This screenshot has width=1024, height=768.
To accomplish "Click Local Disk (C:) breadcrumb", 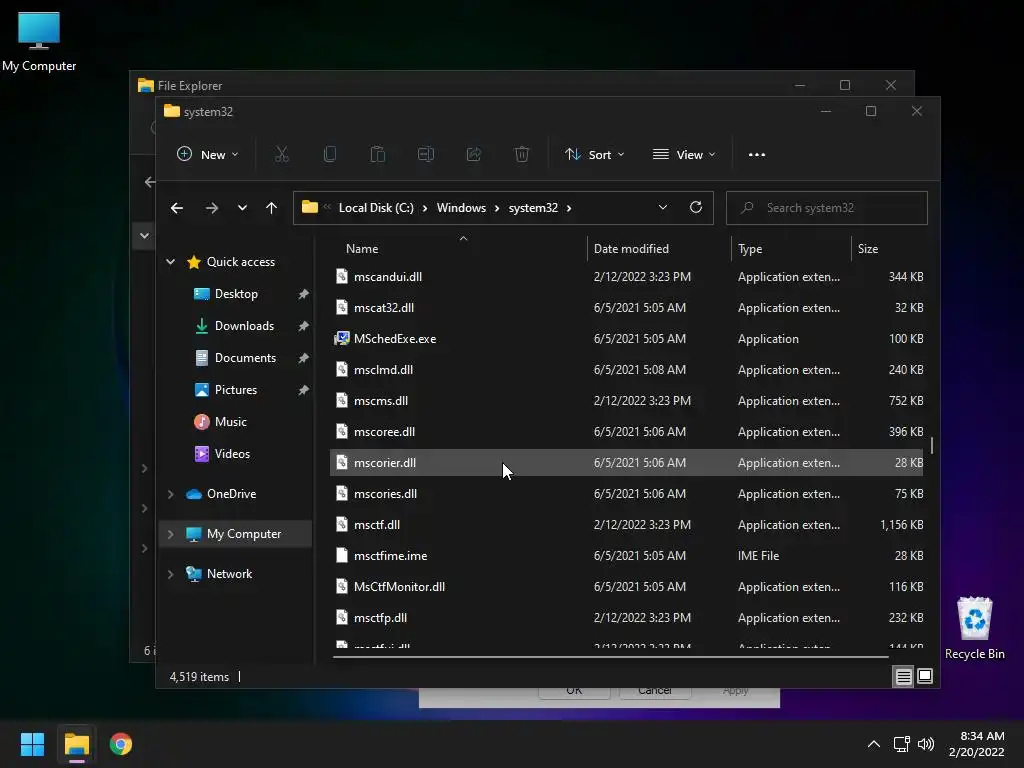I will [x=376, y=208].
